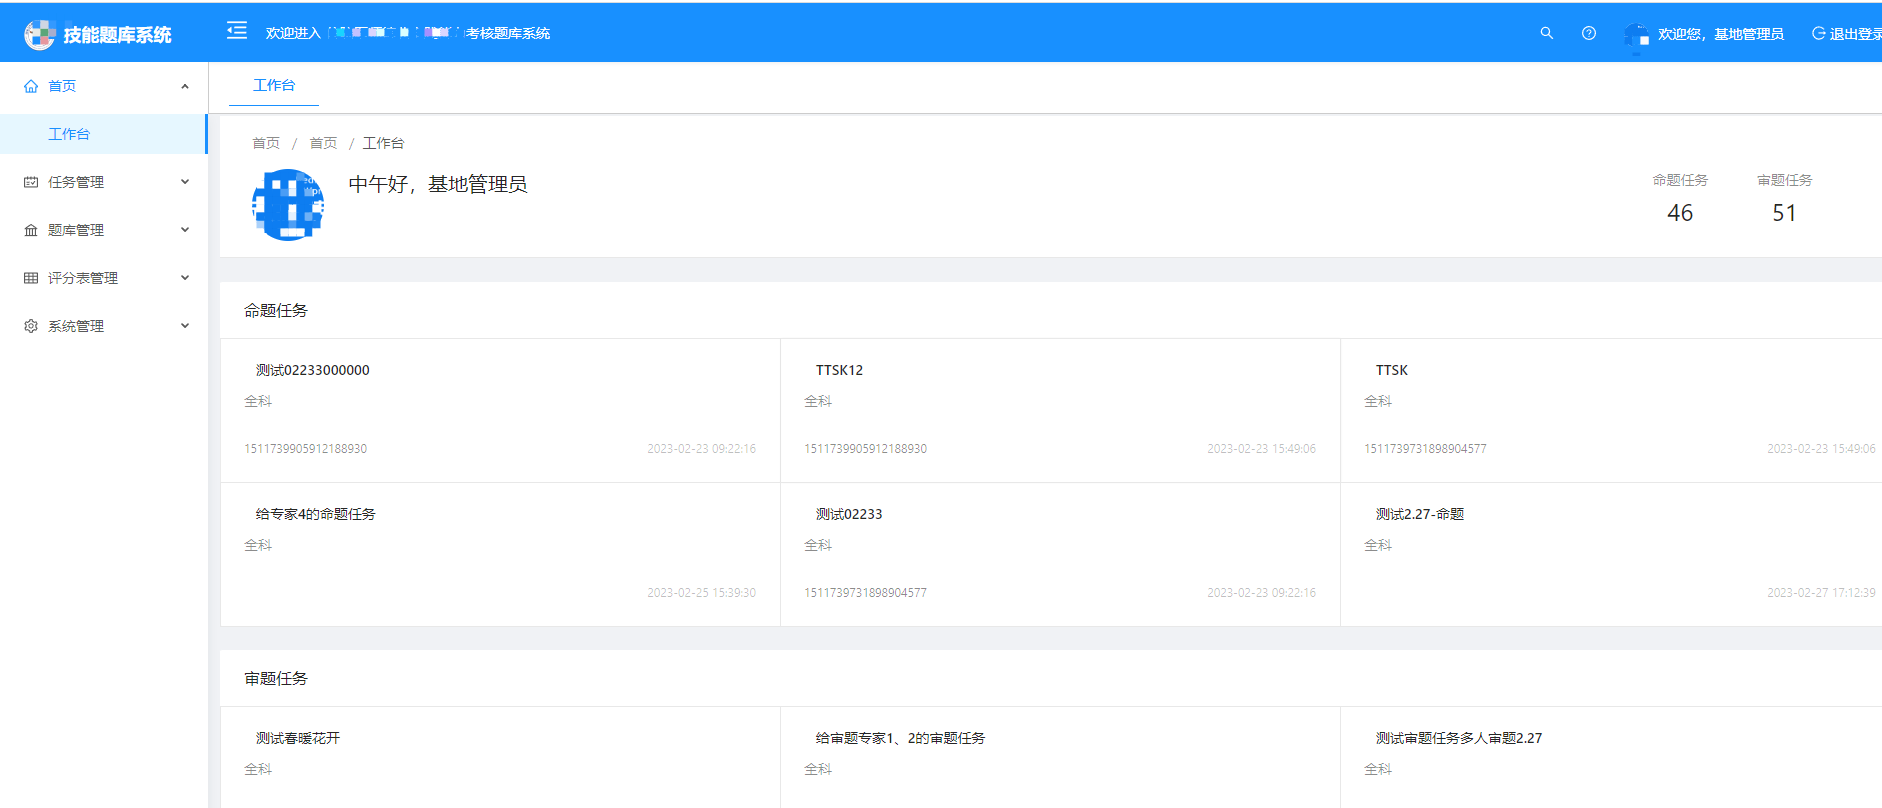Click ID 1511739731898904577 under TTSK
The width and height of the screenshot is (1882, 808).
pyautogui.click(x=1425, y=449)
